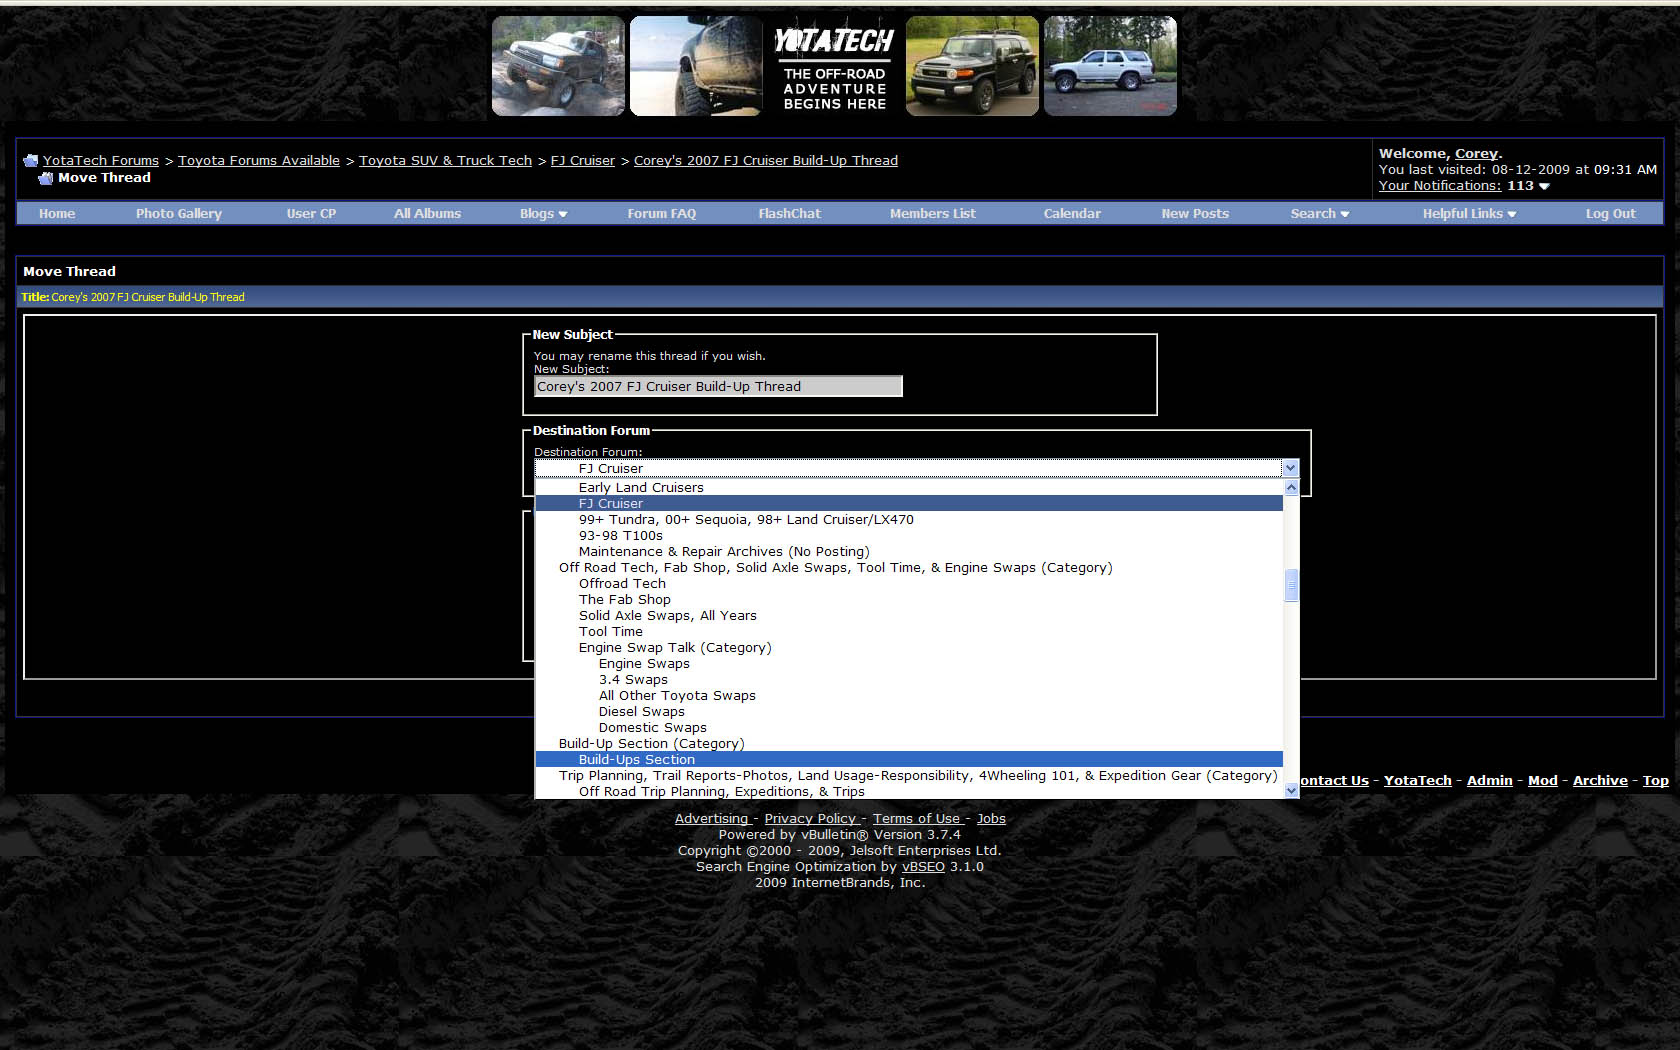The image size is (1680, 1050).
Task: Select Engine Swaps option
Action: pos(909,664)
